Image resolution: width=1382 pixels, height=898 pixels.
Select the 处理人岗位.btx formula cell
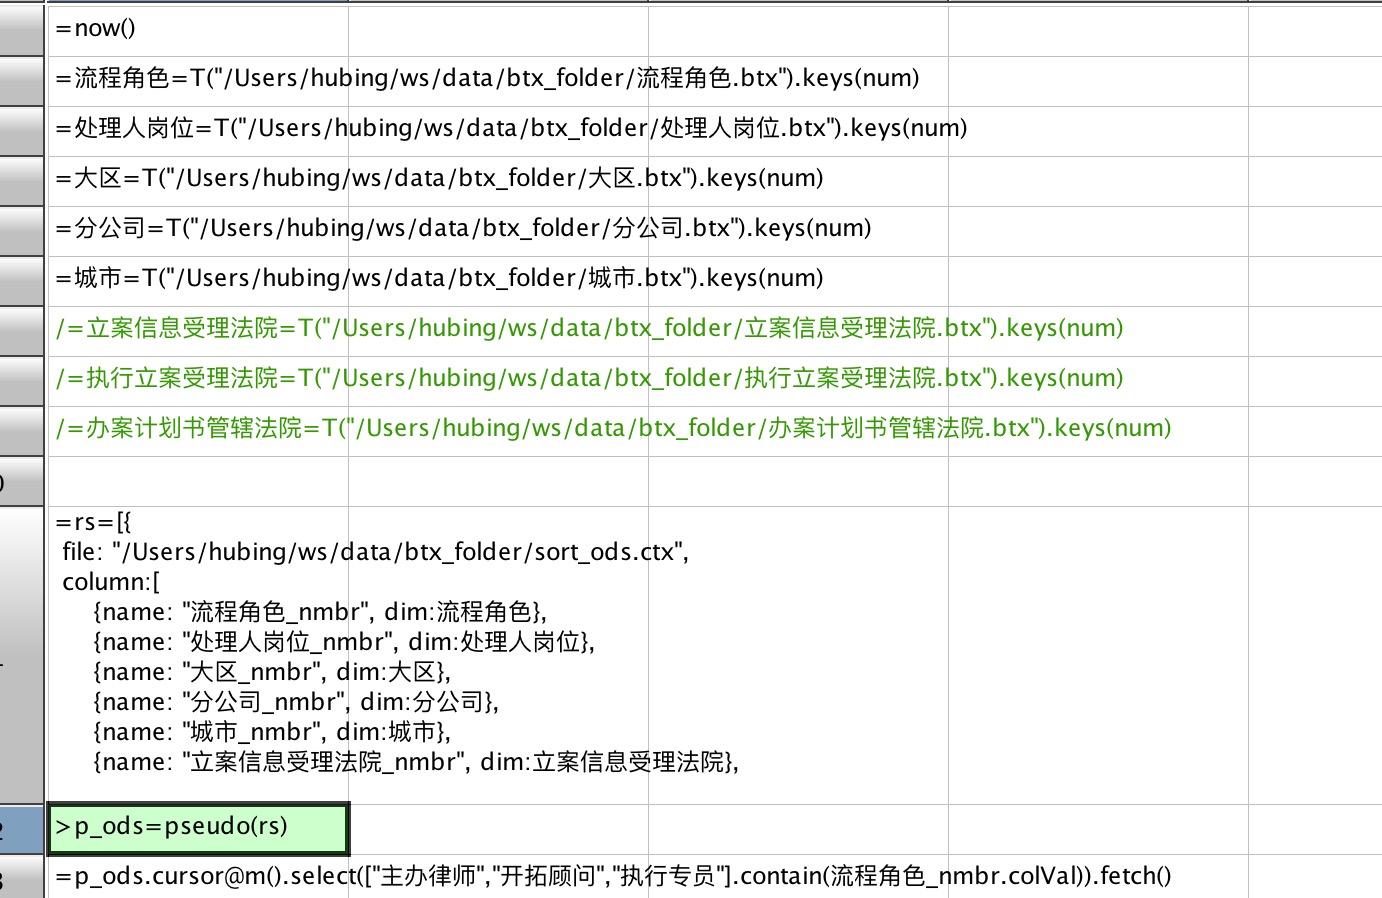pyautogui.click(x=197, y=129)
